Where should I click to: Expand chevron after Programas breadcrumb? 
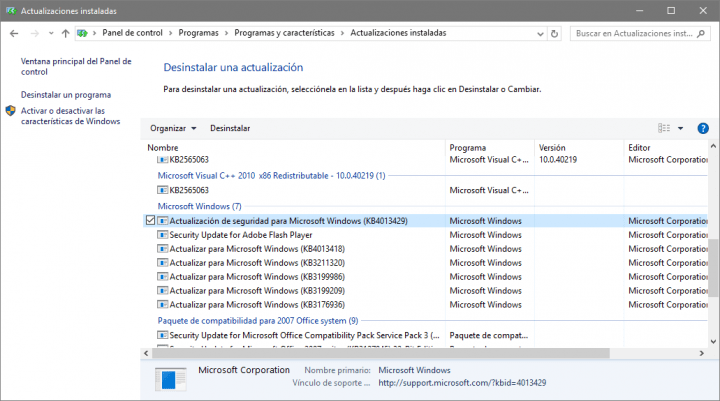coord(226,33)
